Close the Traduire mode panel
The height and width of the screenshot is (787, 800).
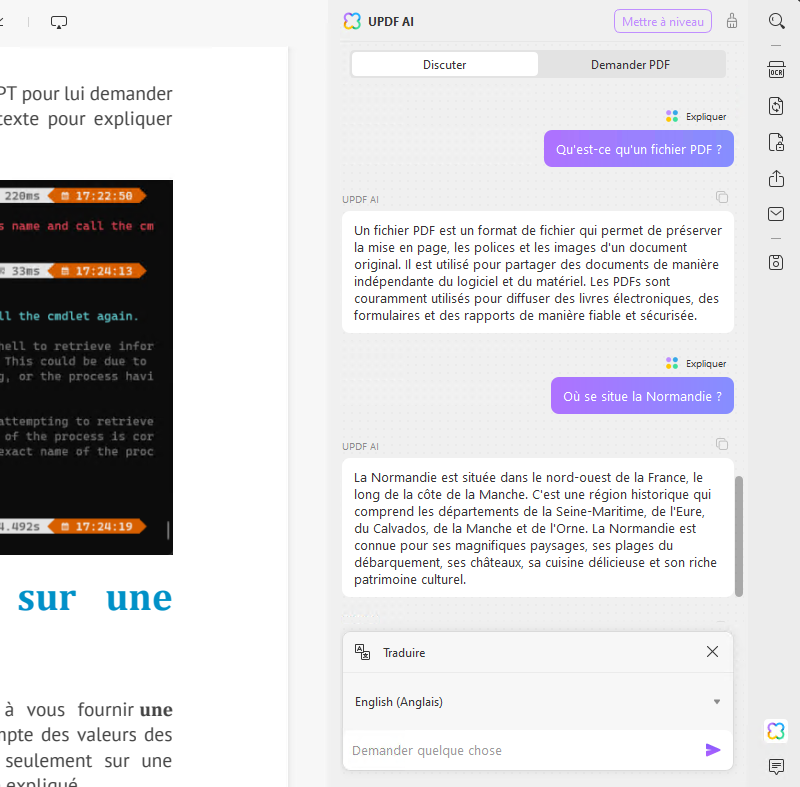pos(712,651)
